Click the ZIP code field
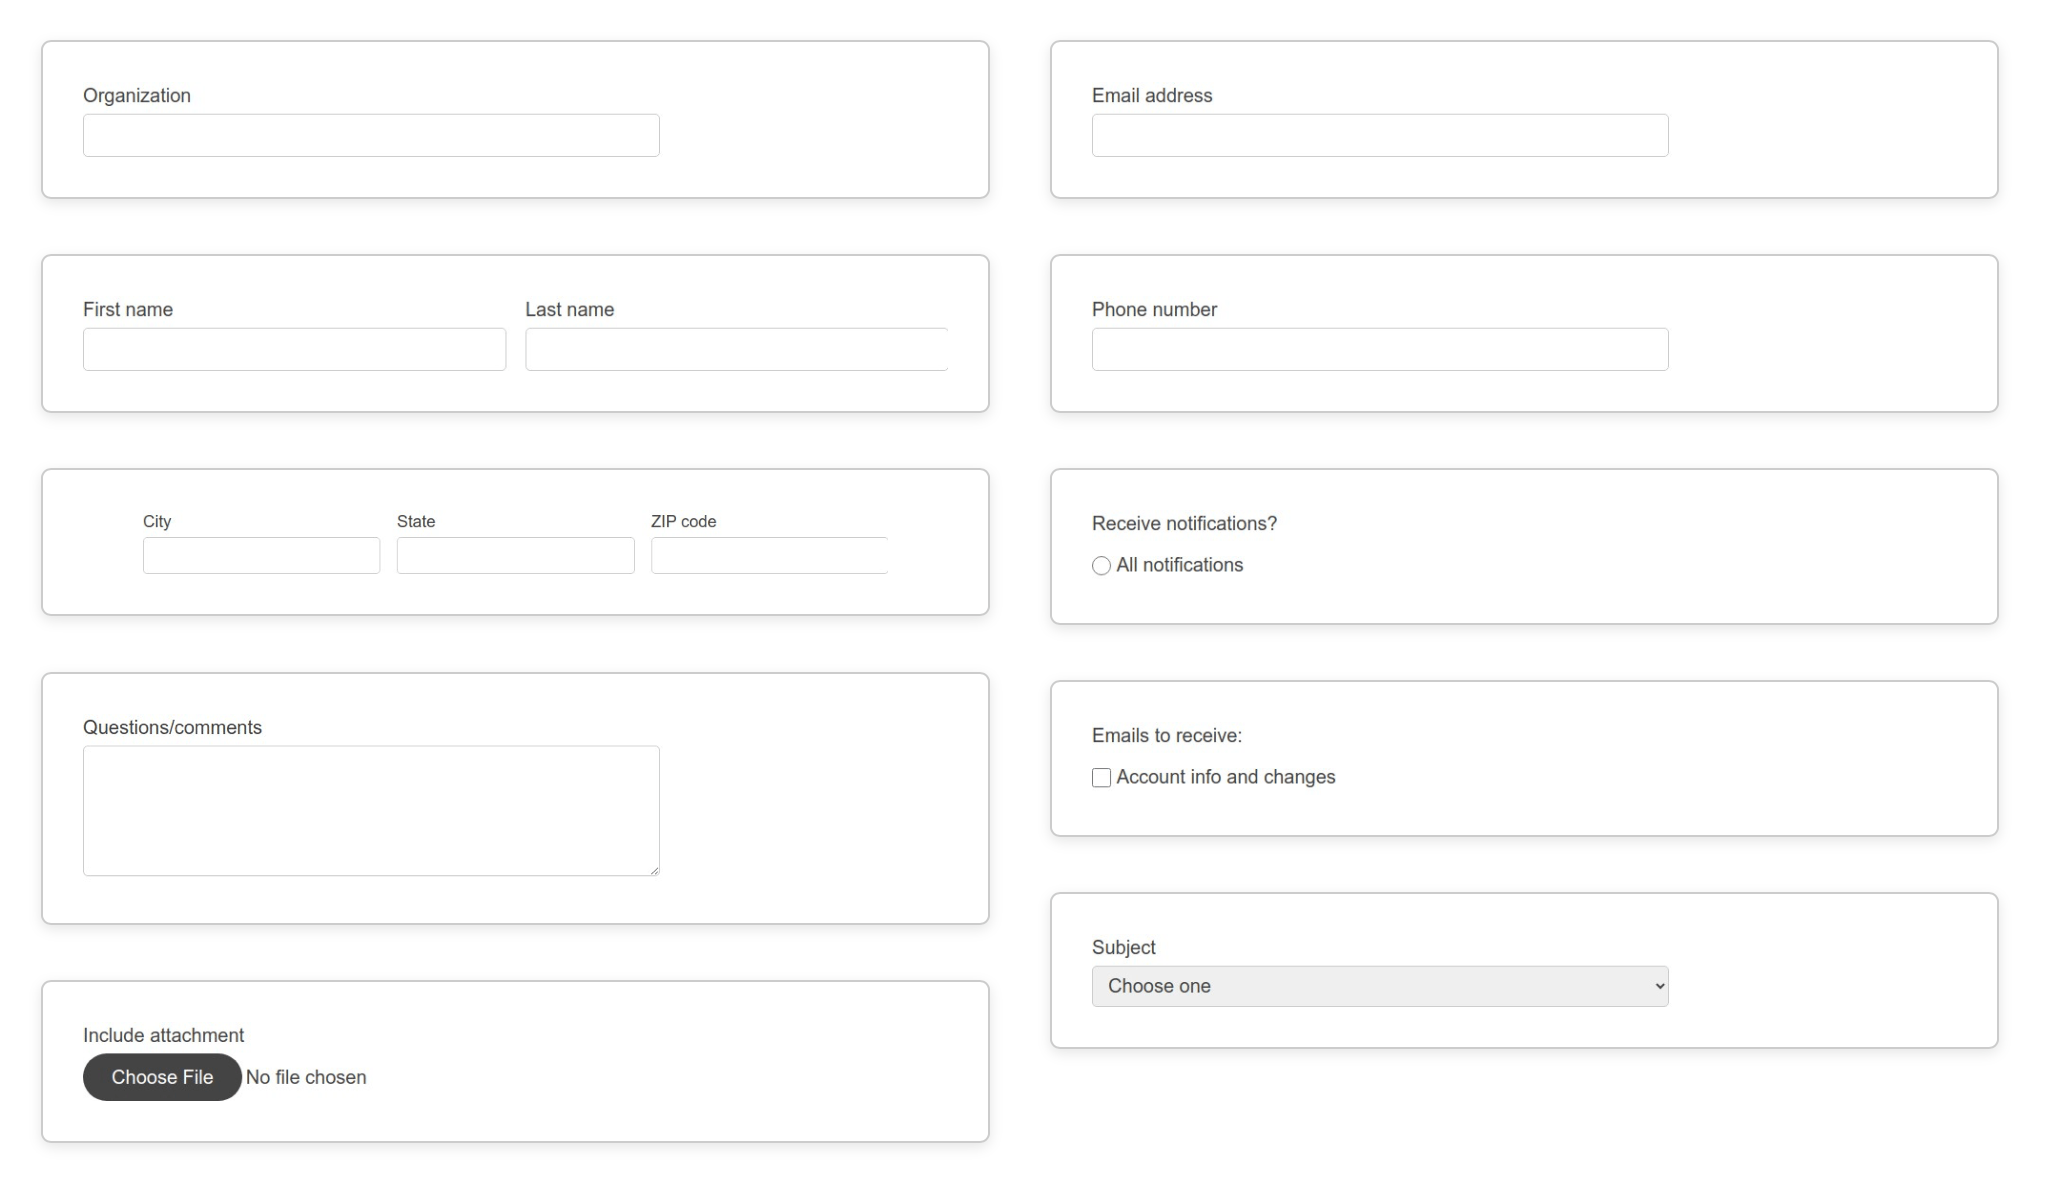Viewport: 2046px width, 1190px height. (x=769, y=555)
